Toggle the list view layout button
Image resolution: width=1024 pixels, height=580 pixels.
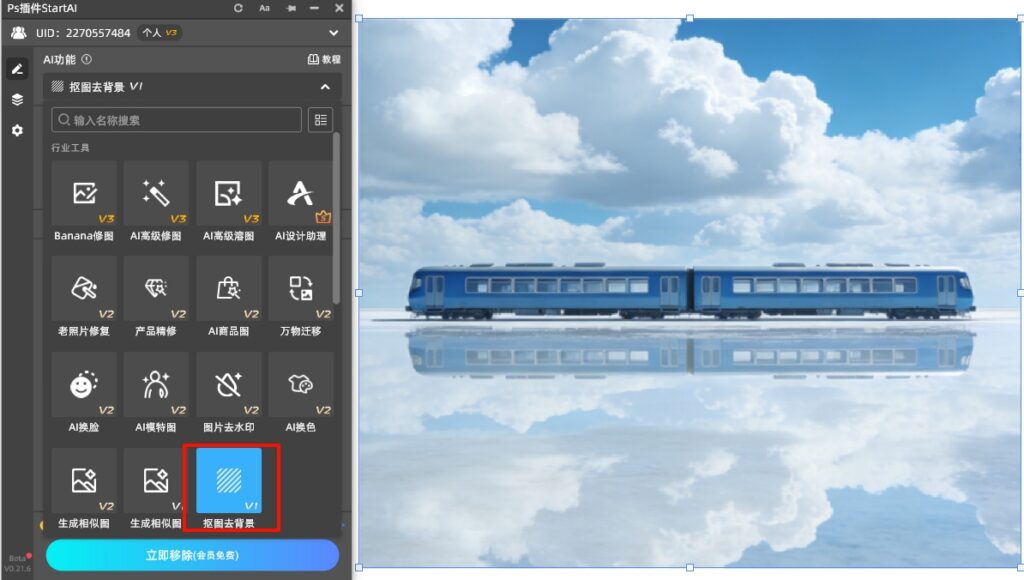(x=320, y=120)
